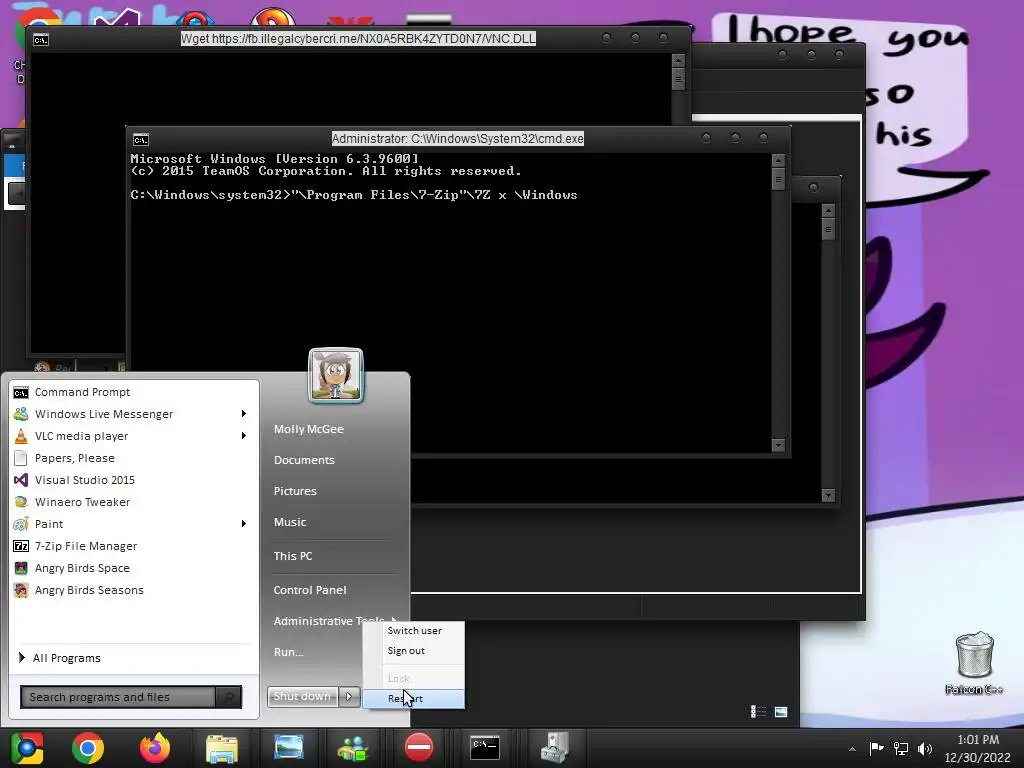Expand Paint recent files arrow

pyautogui.click(x=244, y=524)
